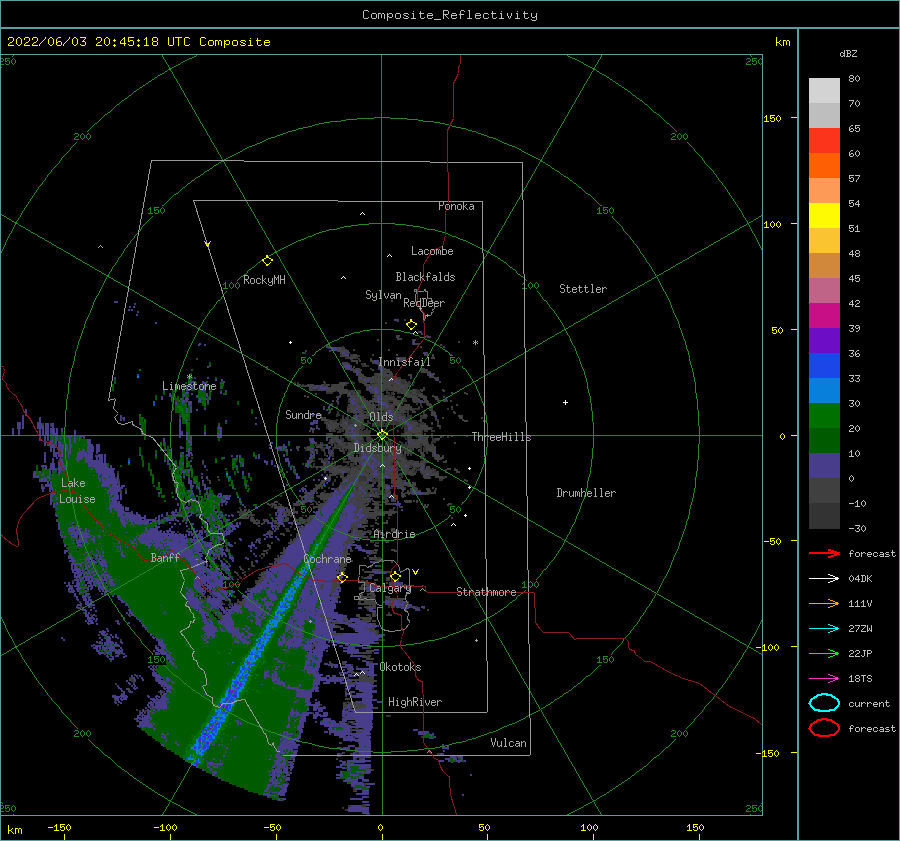Click the ThreeHills label
900x841 pixels.
[x=502, y=437]
